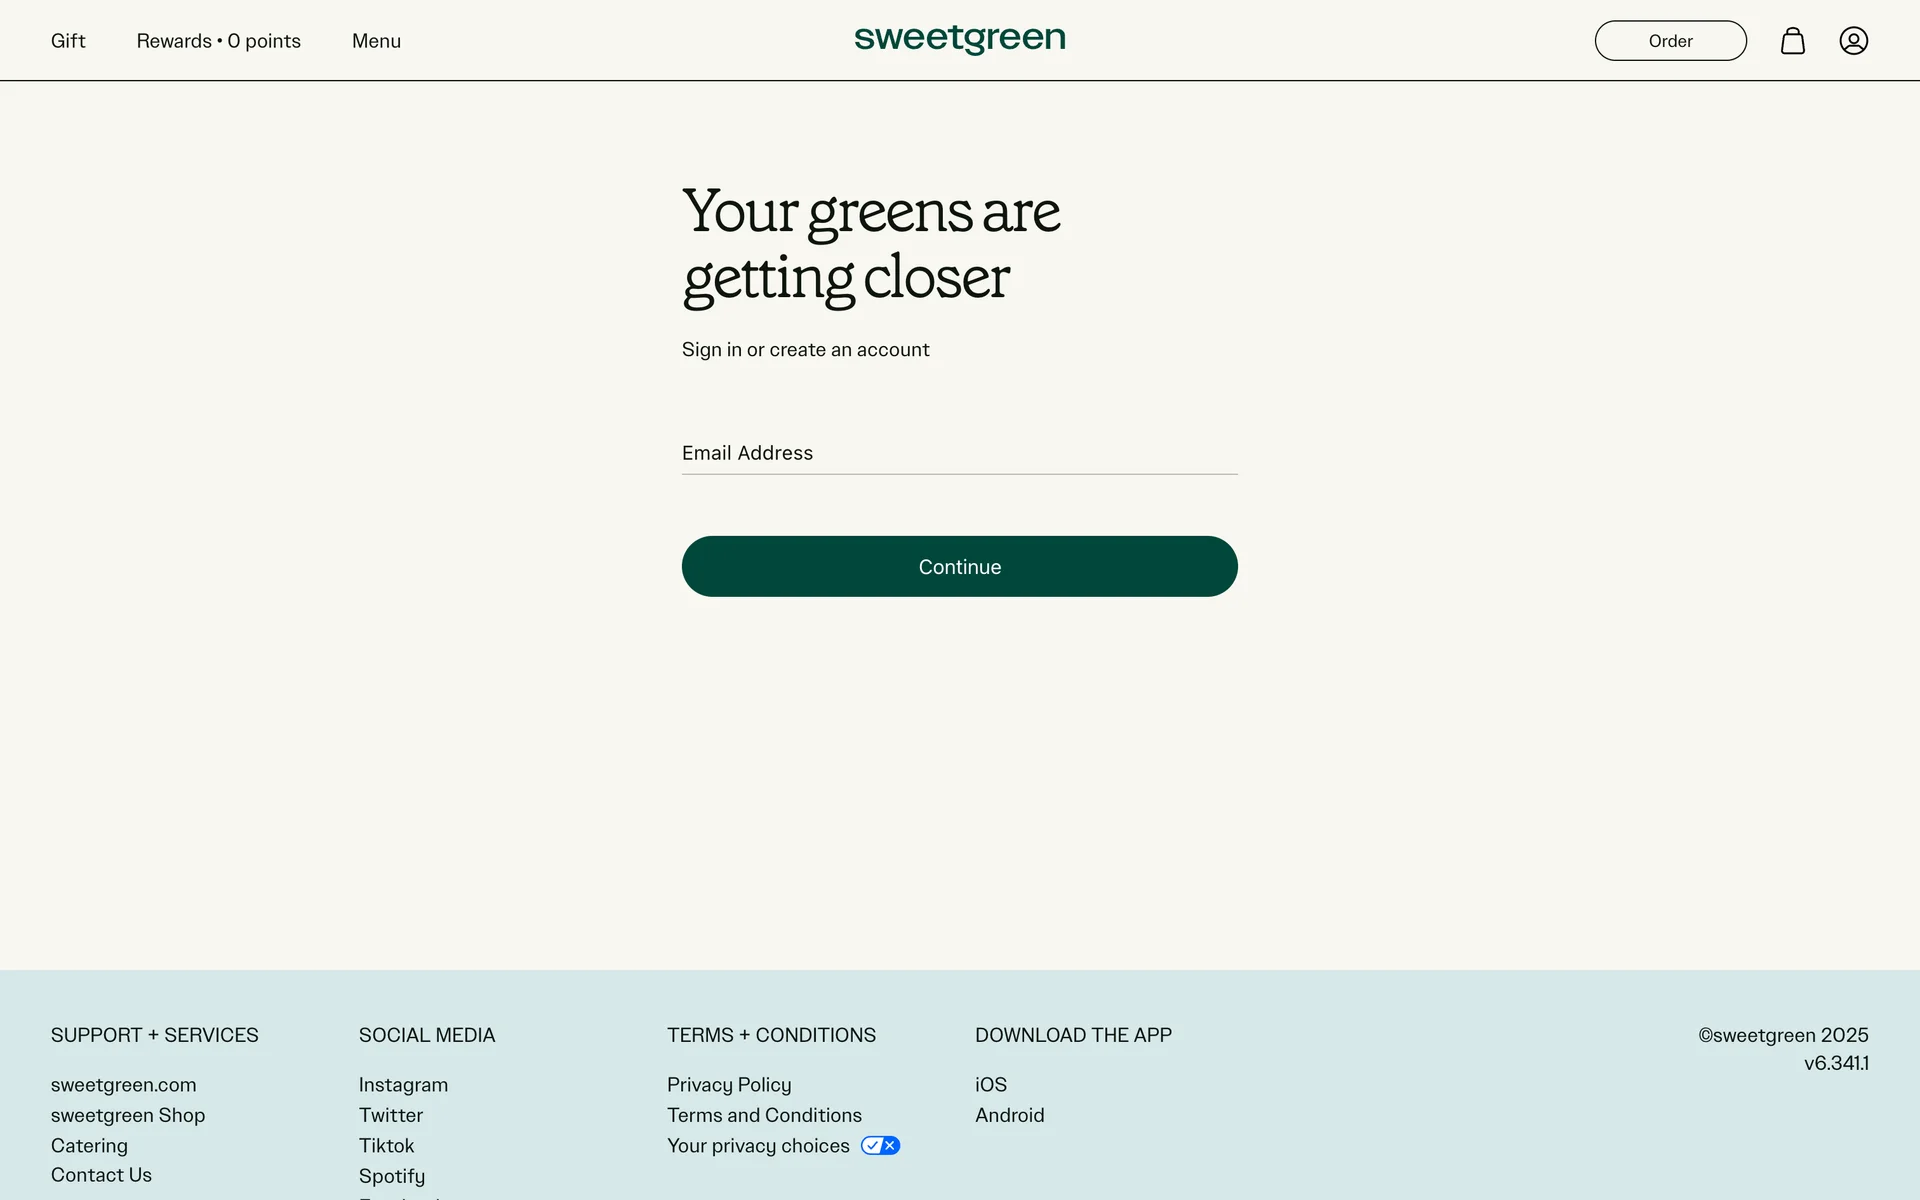Open Terms and Conditions link

(x=764, y=1115)
